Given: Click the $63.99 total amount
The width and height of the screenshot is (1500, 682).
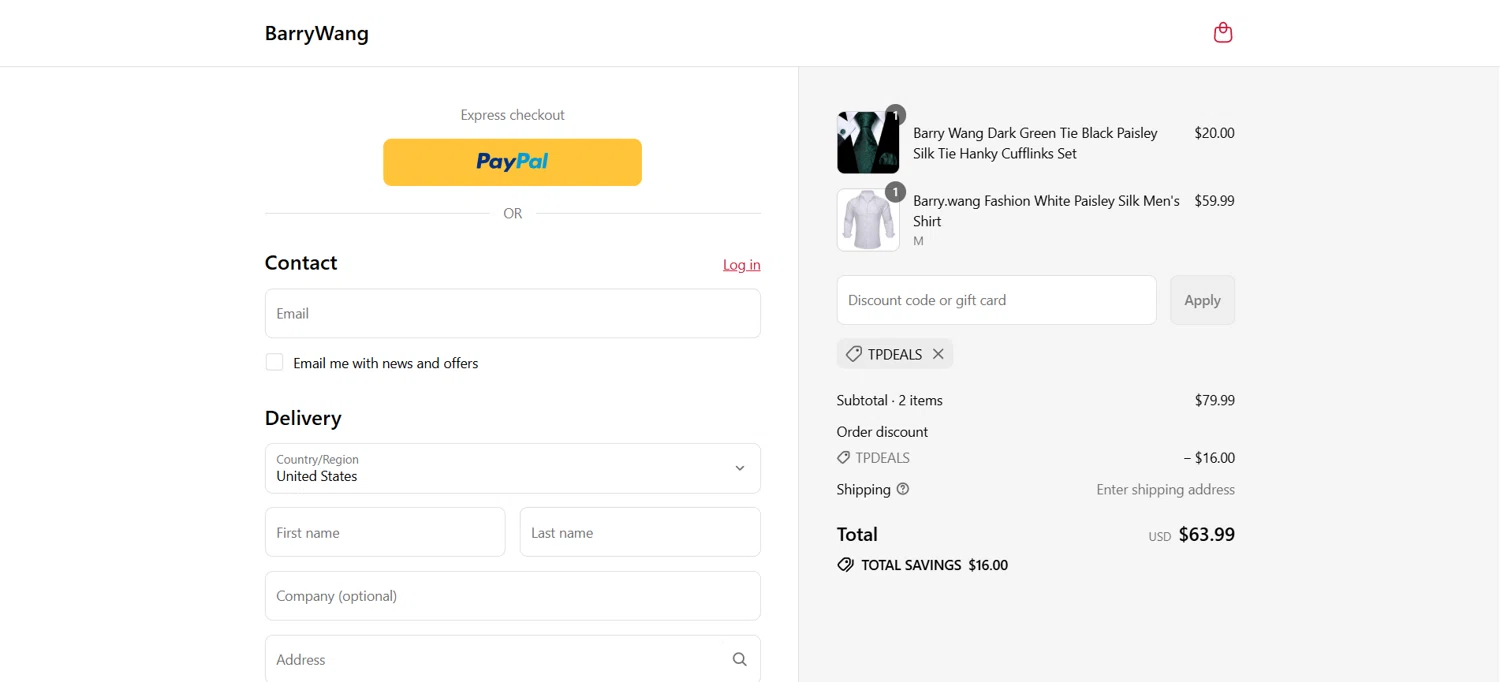Looking at the screenshot, I should [1206, 534].
